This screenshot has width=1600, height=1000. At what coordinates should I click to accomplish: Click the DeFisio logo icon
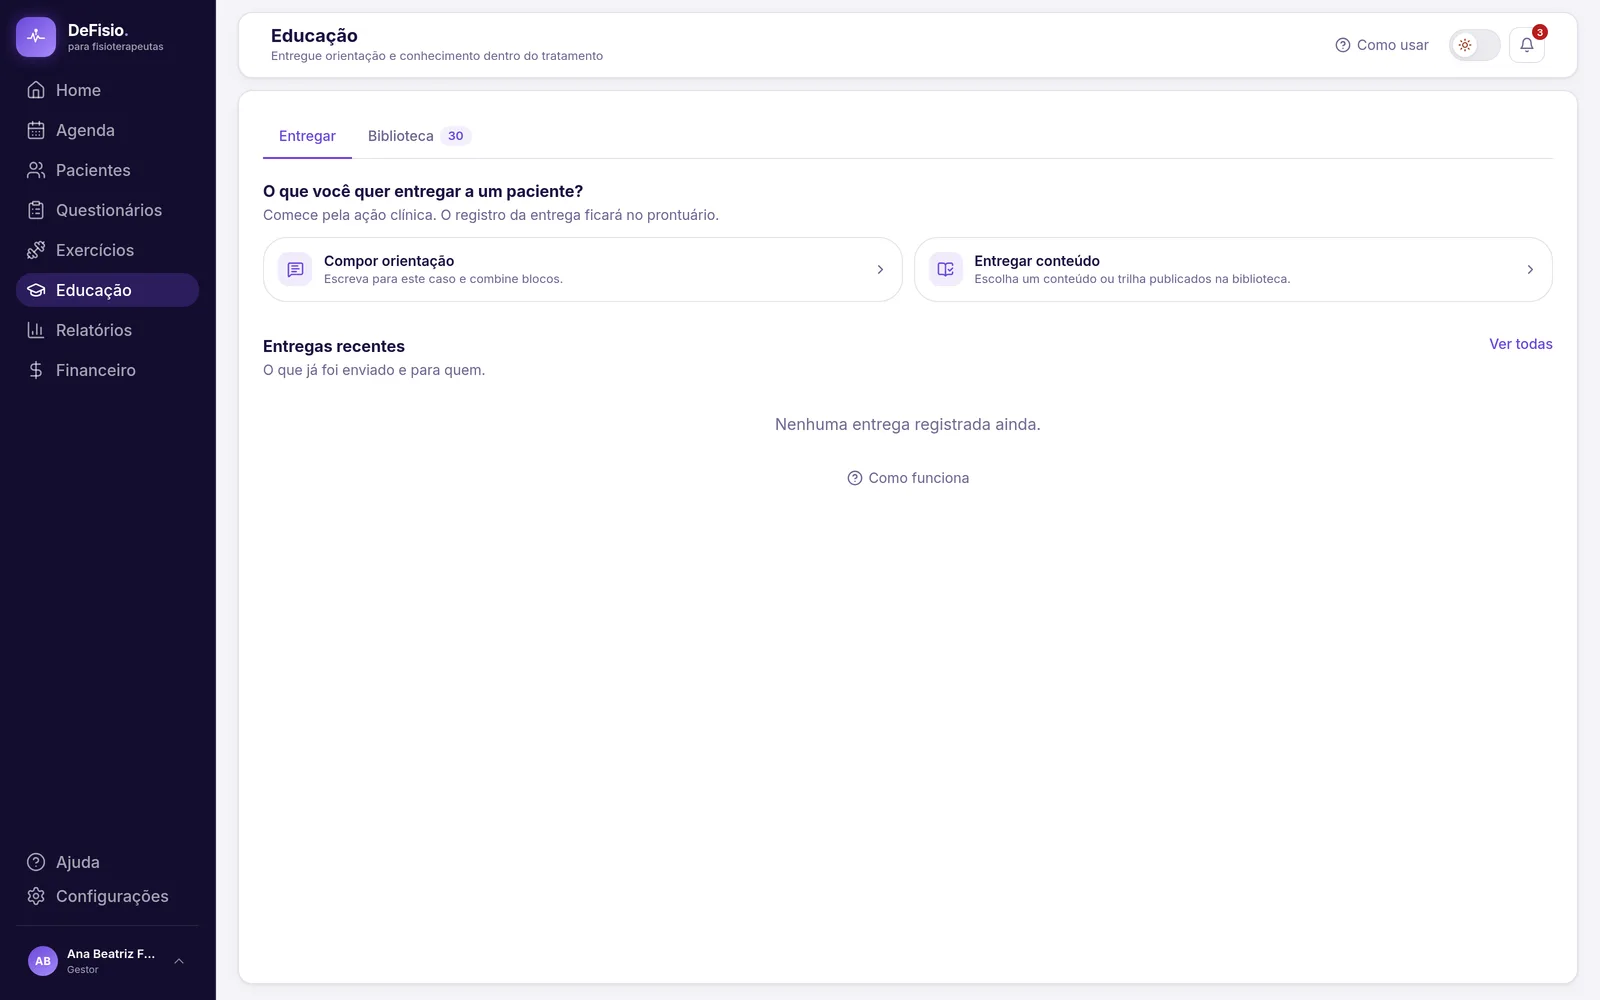click(36, 37)
